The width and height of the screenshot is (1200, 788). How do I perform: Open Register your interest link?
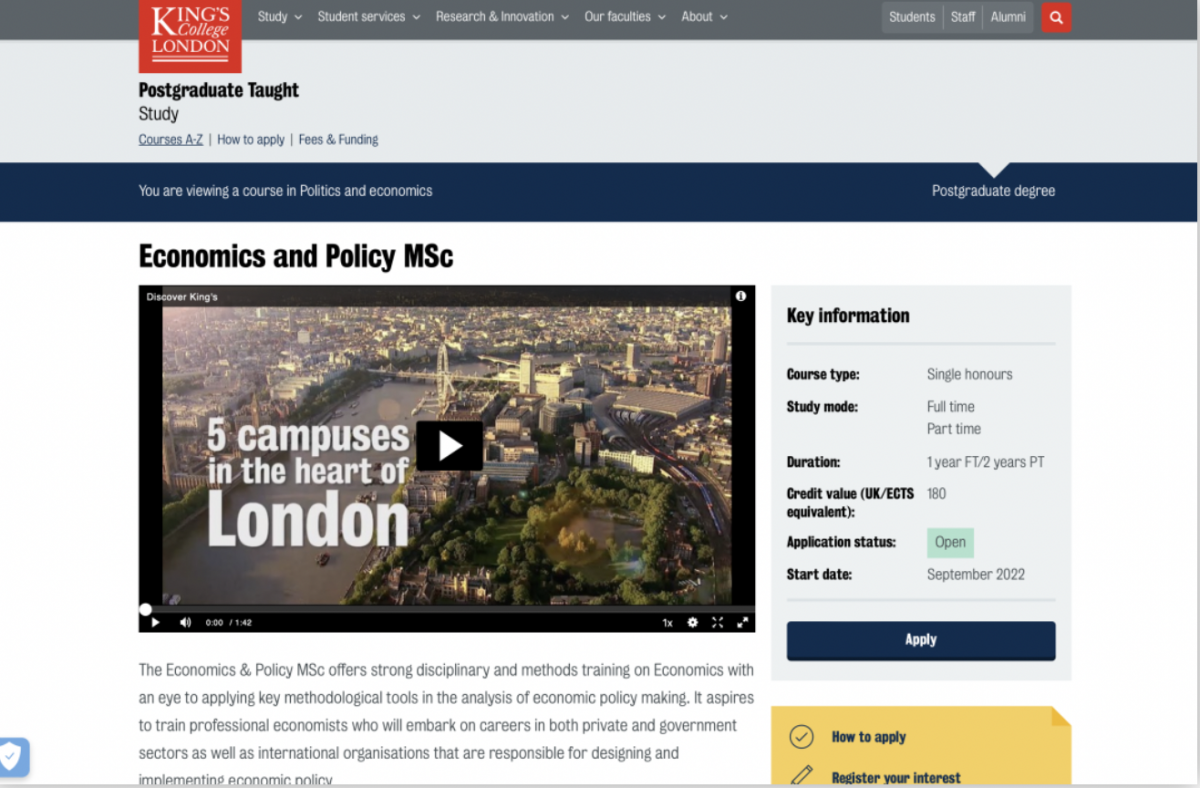[x=896, y=777]
